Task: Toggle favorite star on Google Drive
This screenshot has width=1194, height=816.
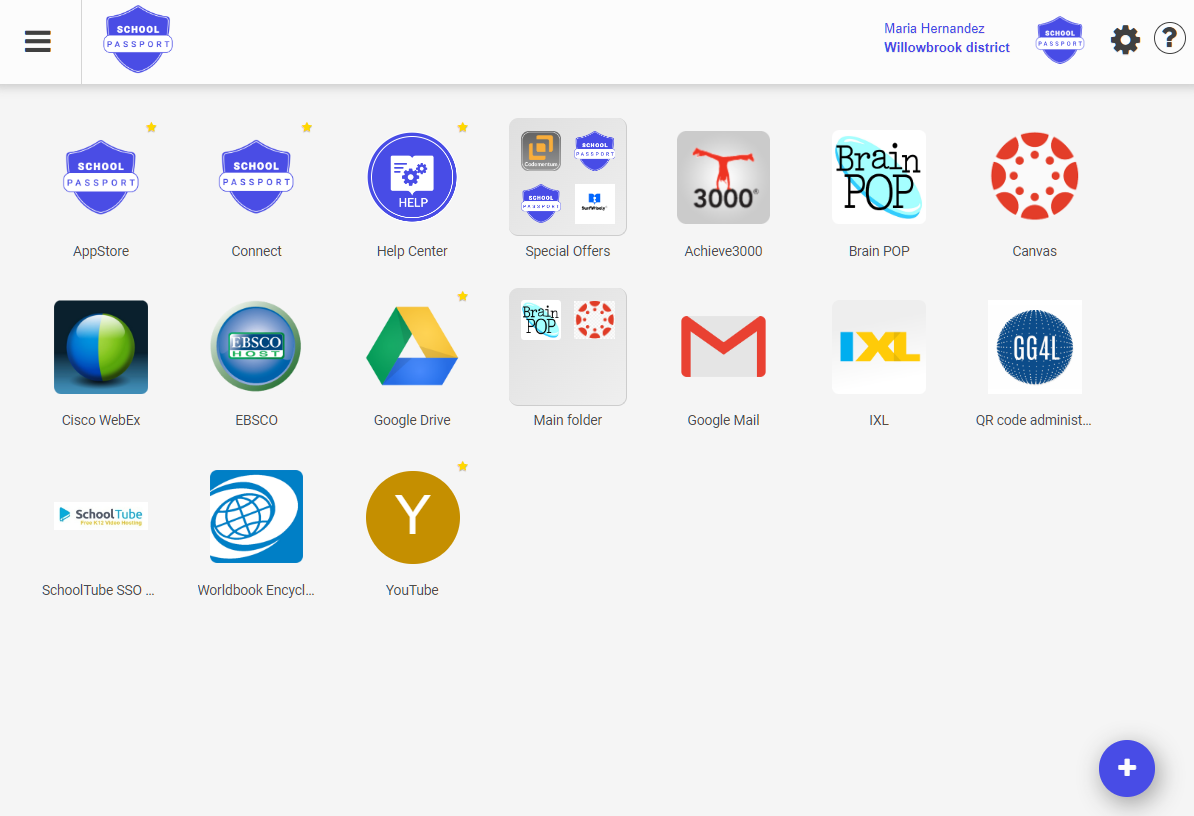Action: coord(462,296)
